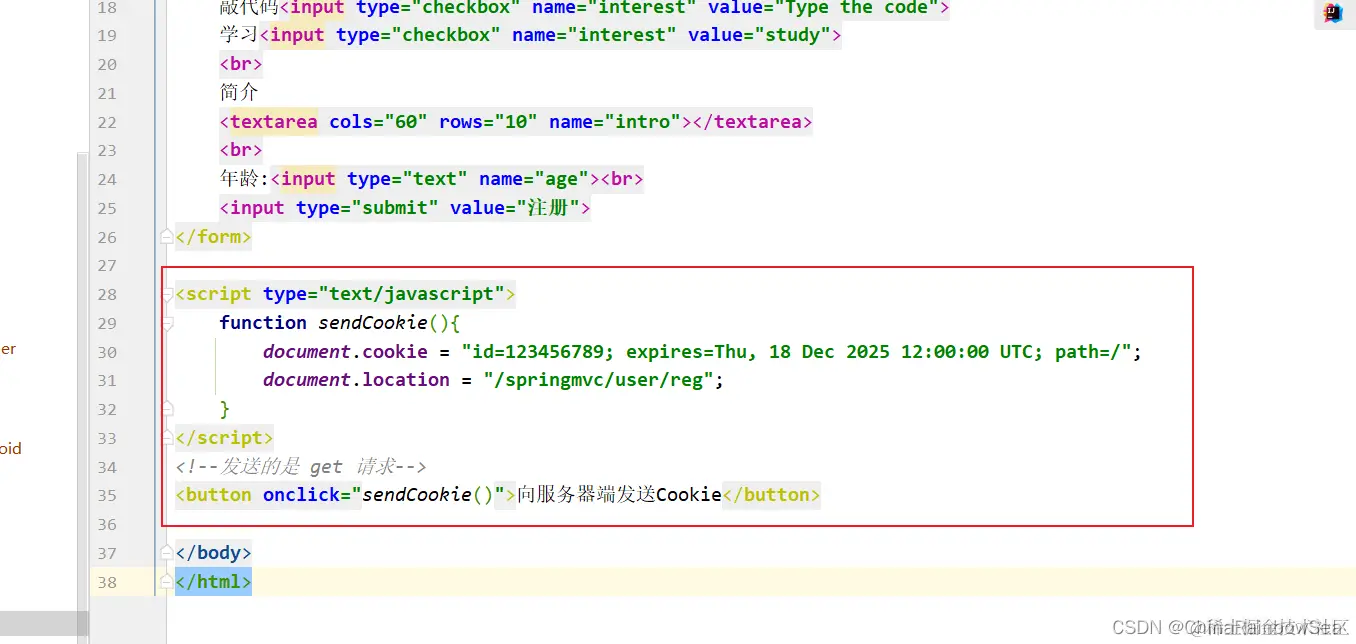Click line number 25 in gutter
The image size is (1356, 644).
(x=106, y=209)
